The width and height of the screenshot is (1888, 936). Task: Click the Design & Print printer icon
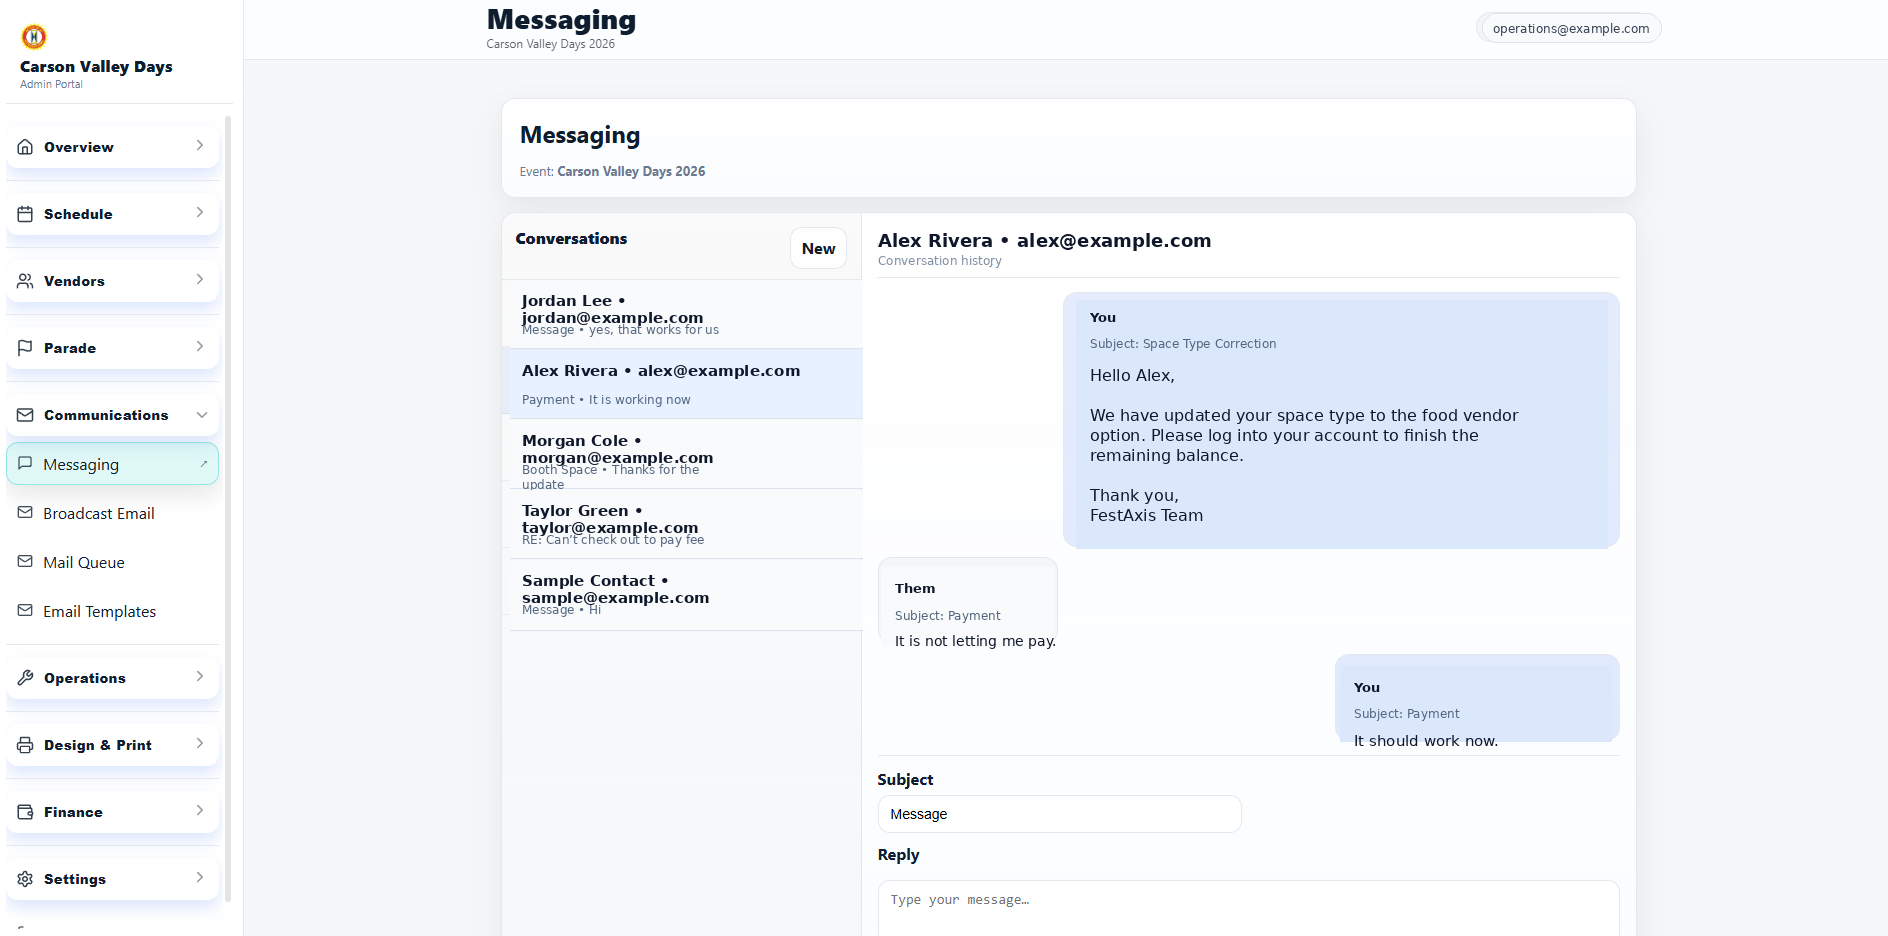coord(25,745)
